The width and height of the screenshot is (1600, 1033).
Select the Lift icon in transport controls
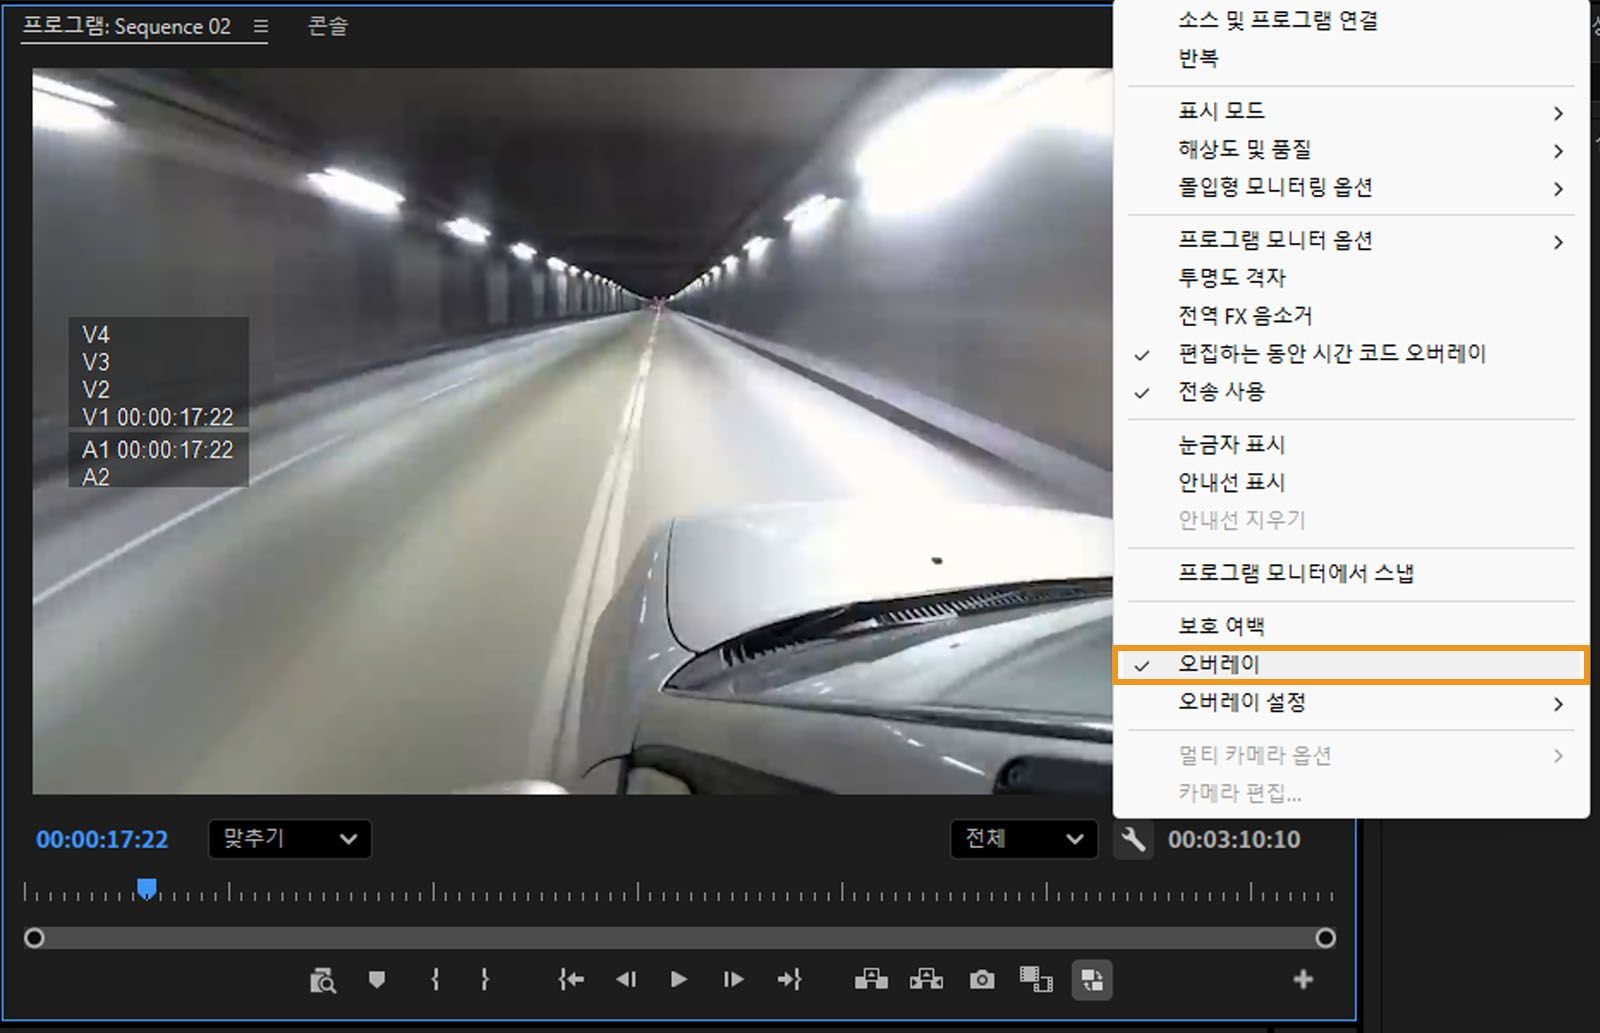pyautogui.click(x=871, y=980)
